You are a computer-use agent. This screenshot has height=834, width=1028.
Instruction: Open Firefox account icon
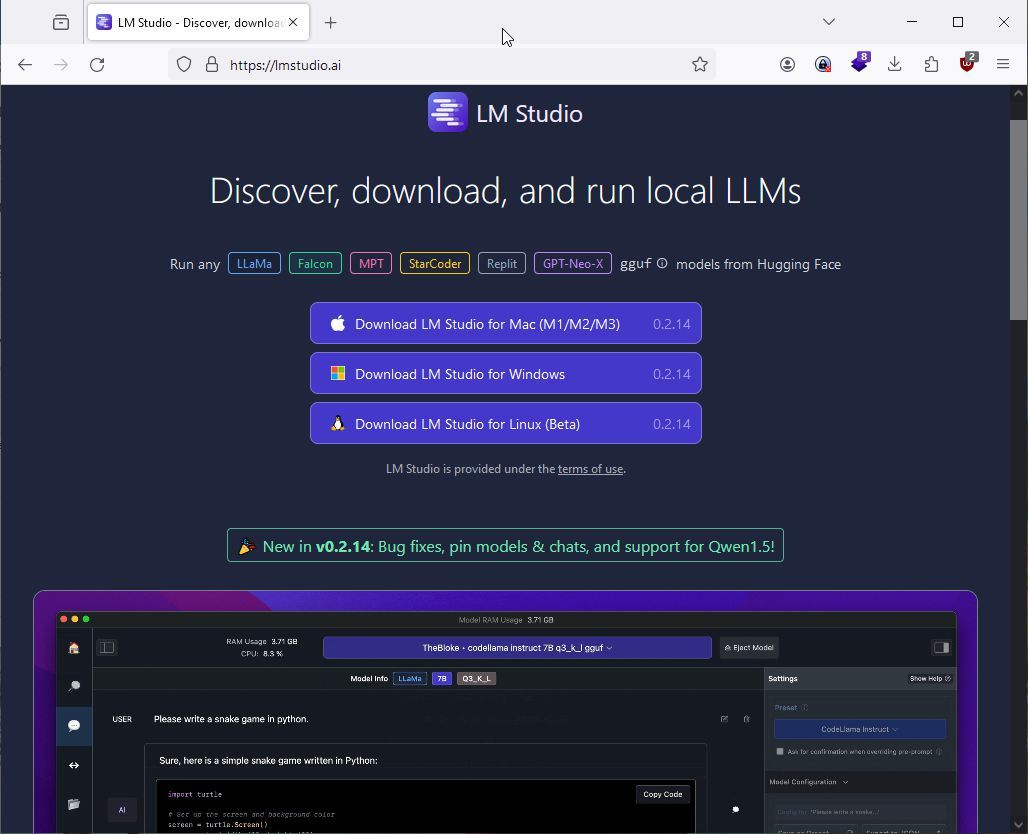[x=787, y=64]
